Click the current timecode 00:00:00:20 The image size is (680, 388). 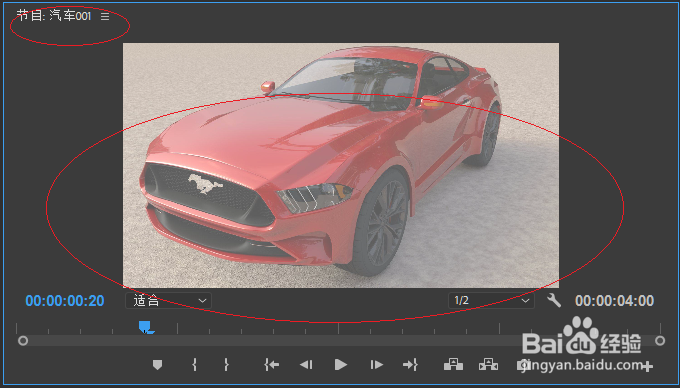pyautogui.click(x=65, y=301)
